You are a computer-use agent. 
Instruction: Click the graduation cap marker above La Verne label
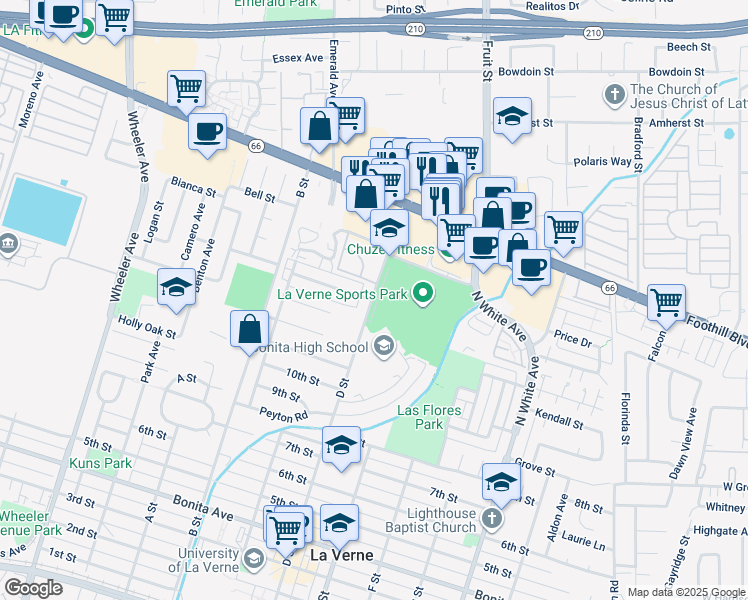[x=340, y=521]
